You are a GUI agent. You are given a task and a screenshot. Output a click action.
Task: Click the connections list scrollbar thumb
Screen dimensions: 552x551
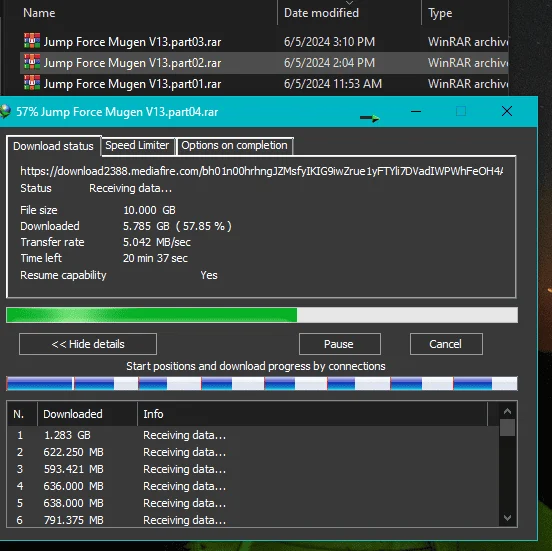click(507, 427)
